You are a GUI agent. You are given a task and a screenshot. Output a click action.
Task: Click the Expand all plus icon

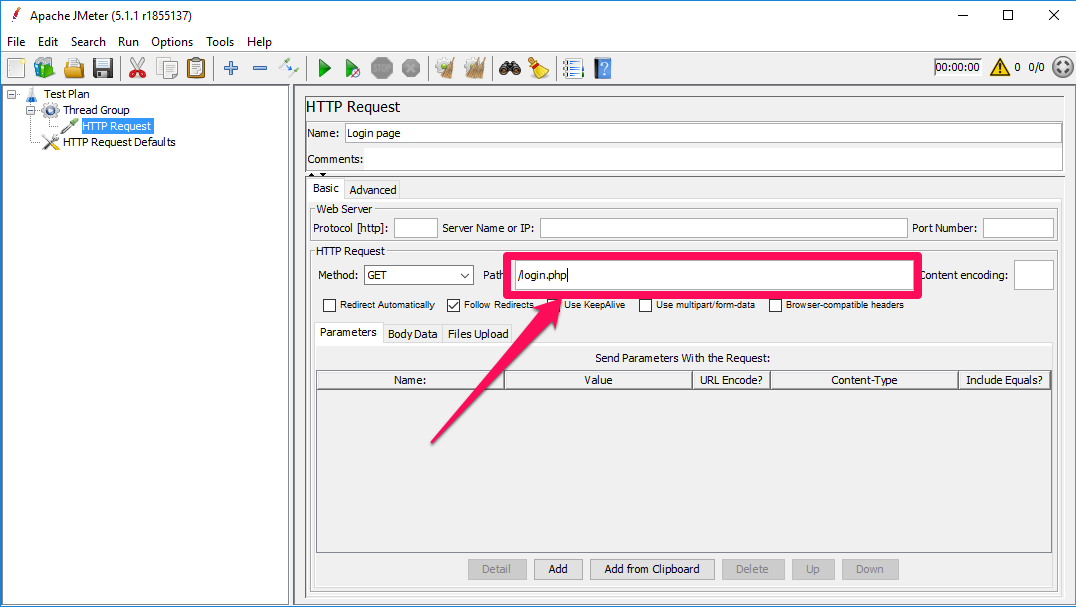(x=231, y=68)
